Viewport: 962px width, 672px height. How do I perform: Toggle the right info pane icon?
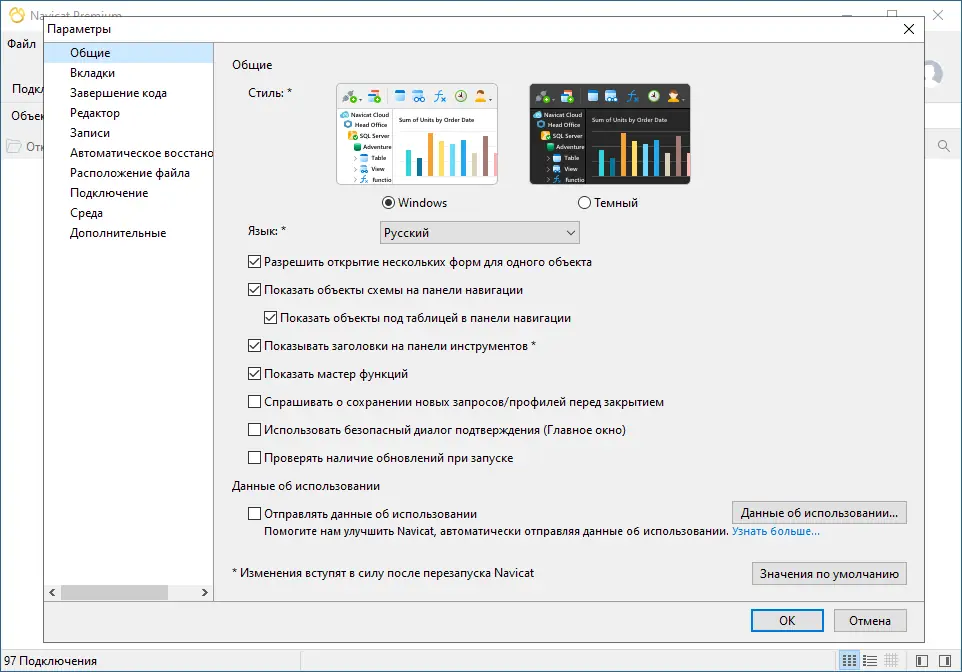coord(945,660)
